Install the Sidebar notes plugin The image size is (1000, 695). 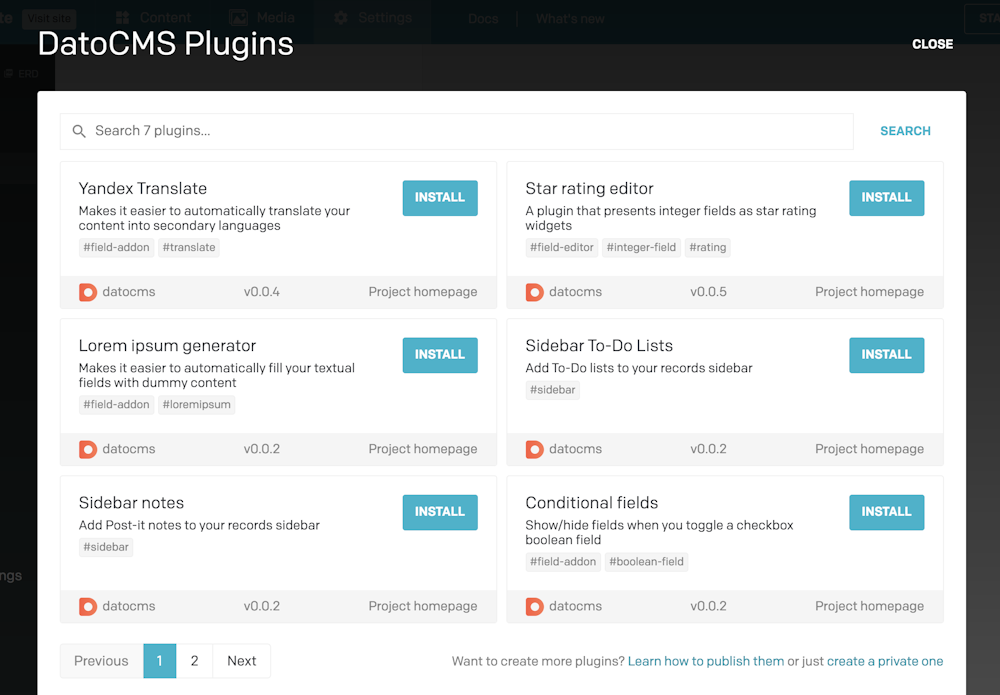[440, 512]
